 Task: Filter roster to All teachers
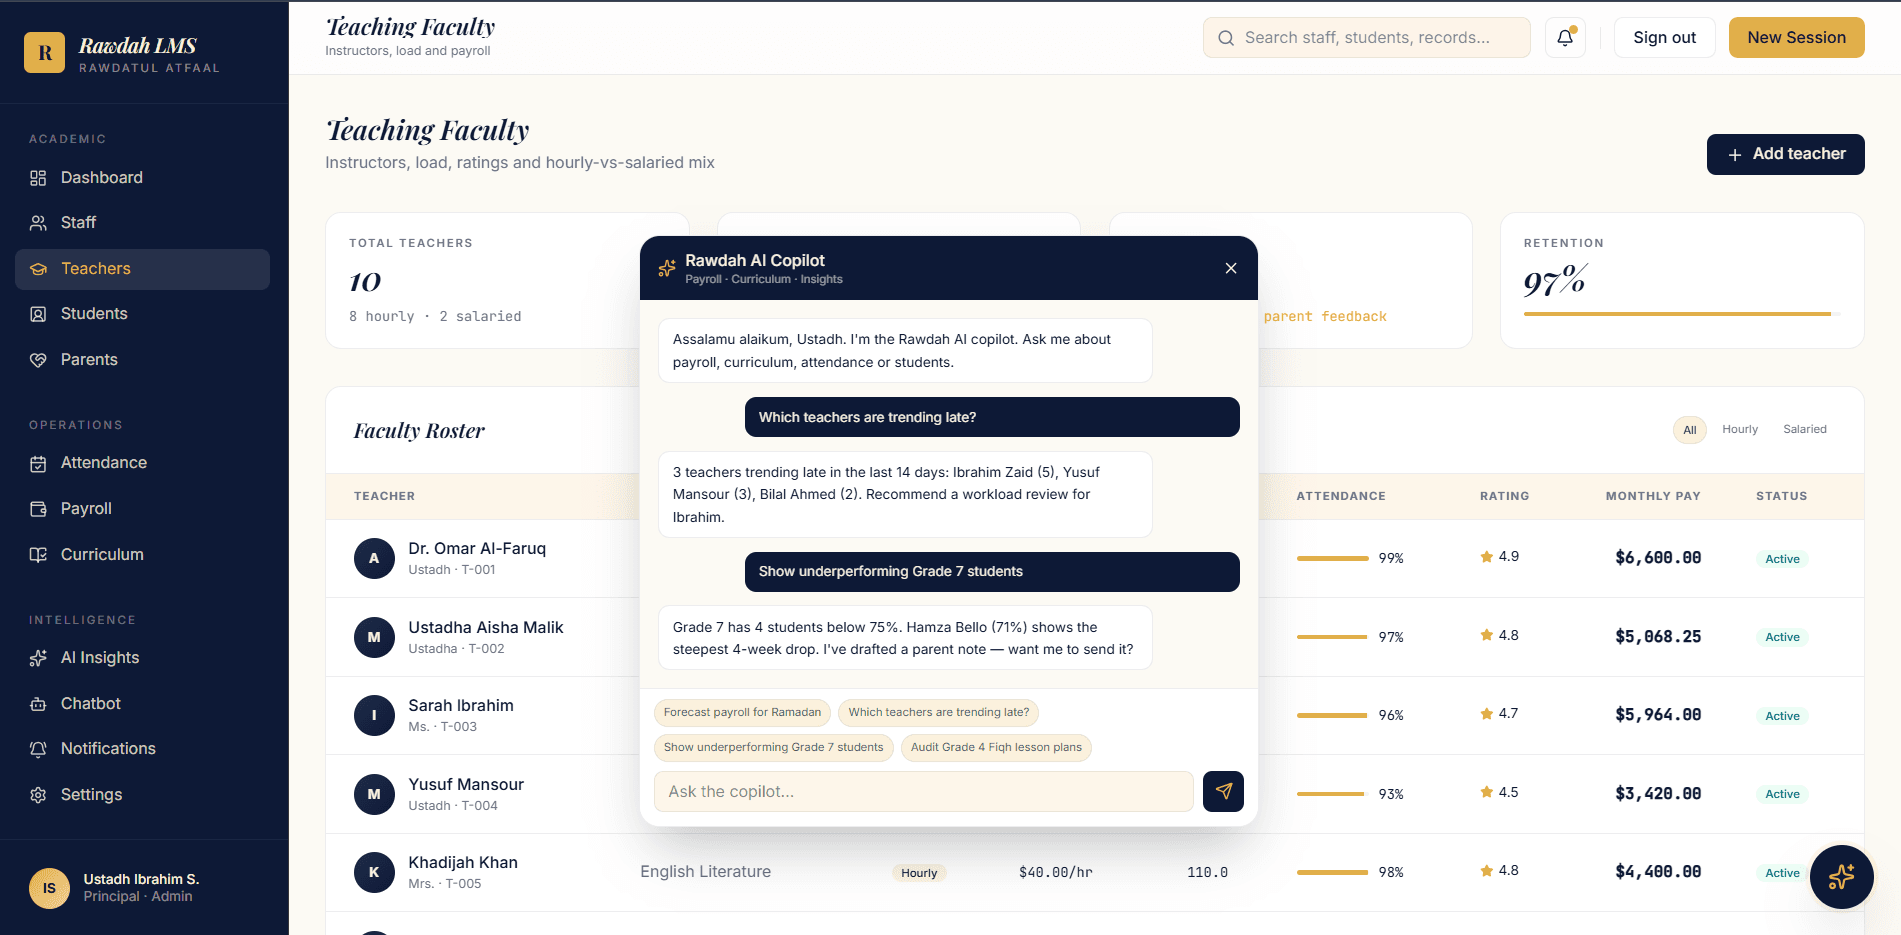[1689, 430]
